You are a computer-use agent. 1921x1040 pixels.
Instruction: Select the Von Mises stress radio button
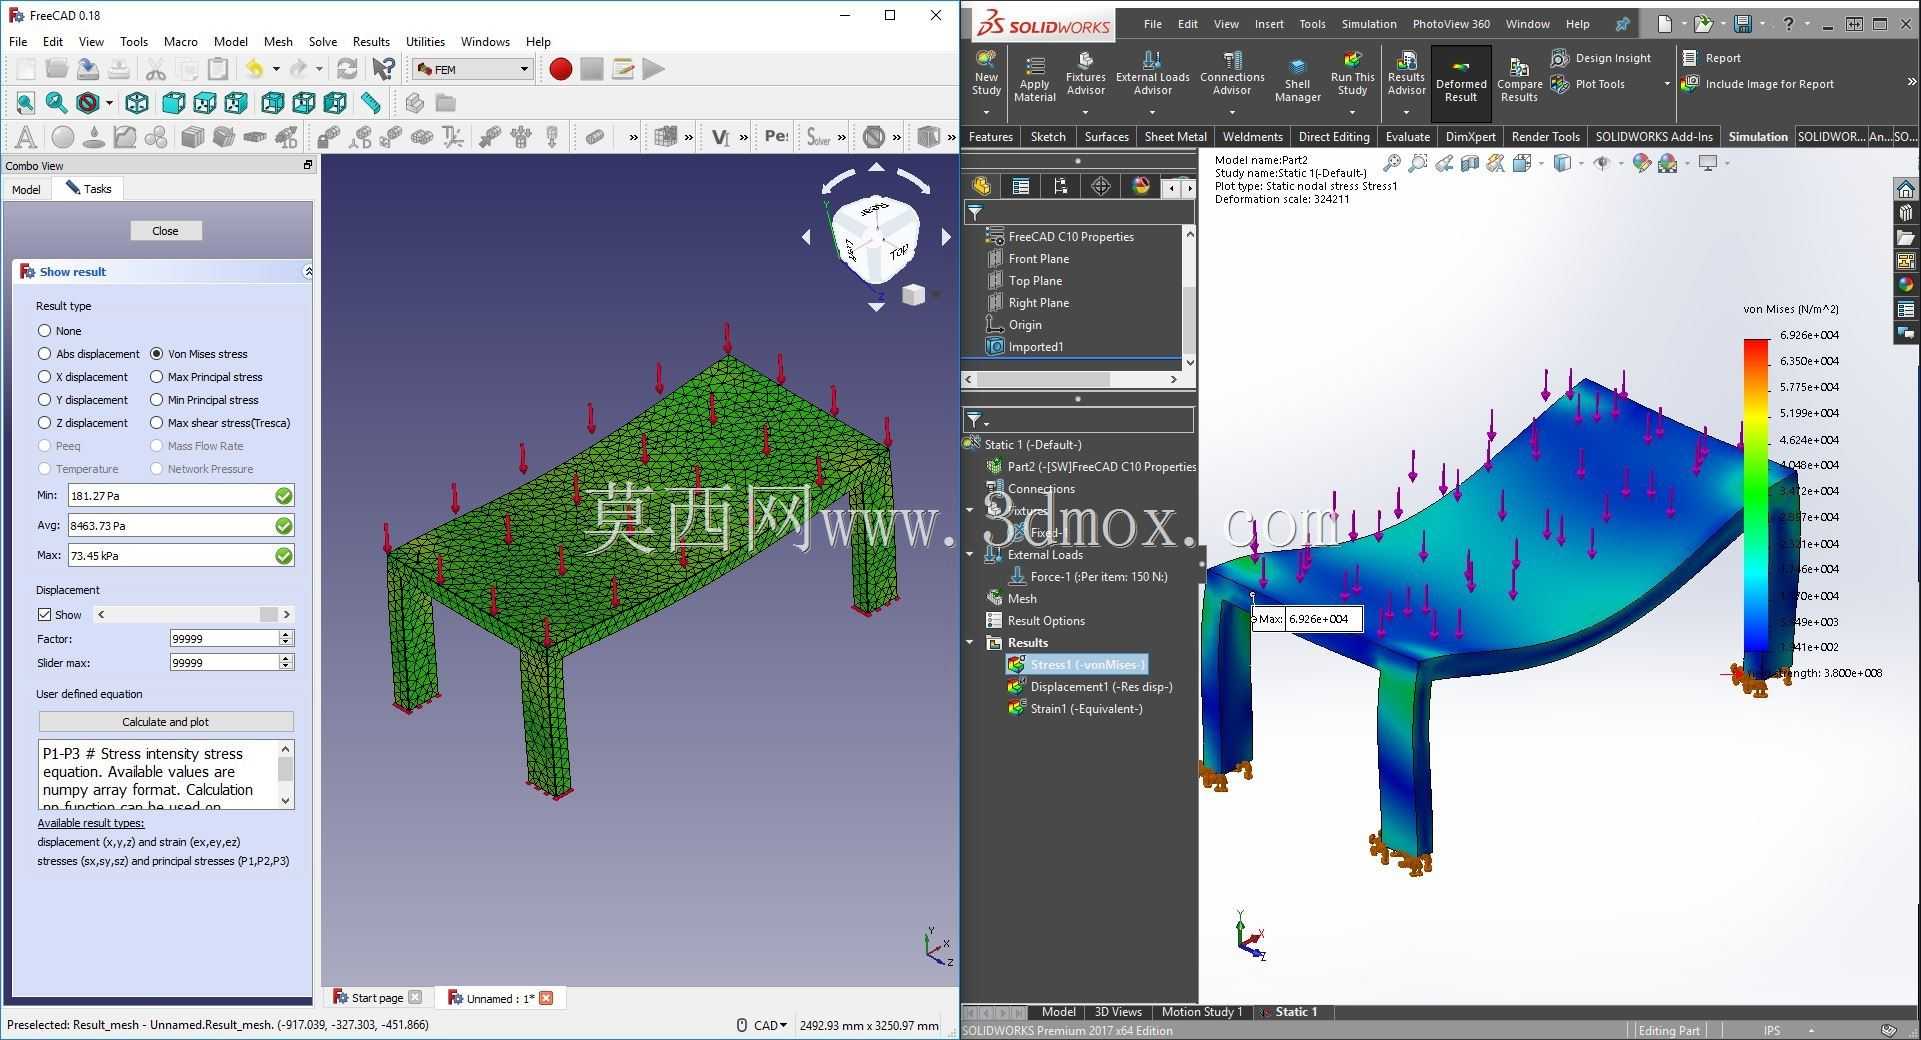156,354
